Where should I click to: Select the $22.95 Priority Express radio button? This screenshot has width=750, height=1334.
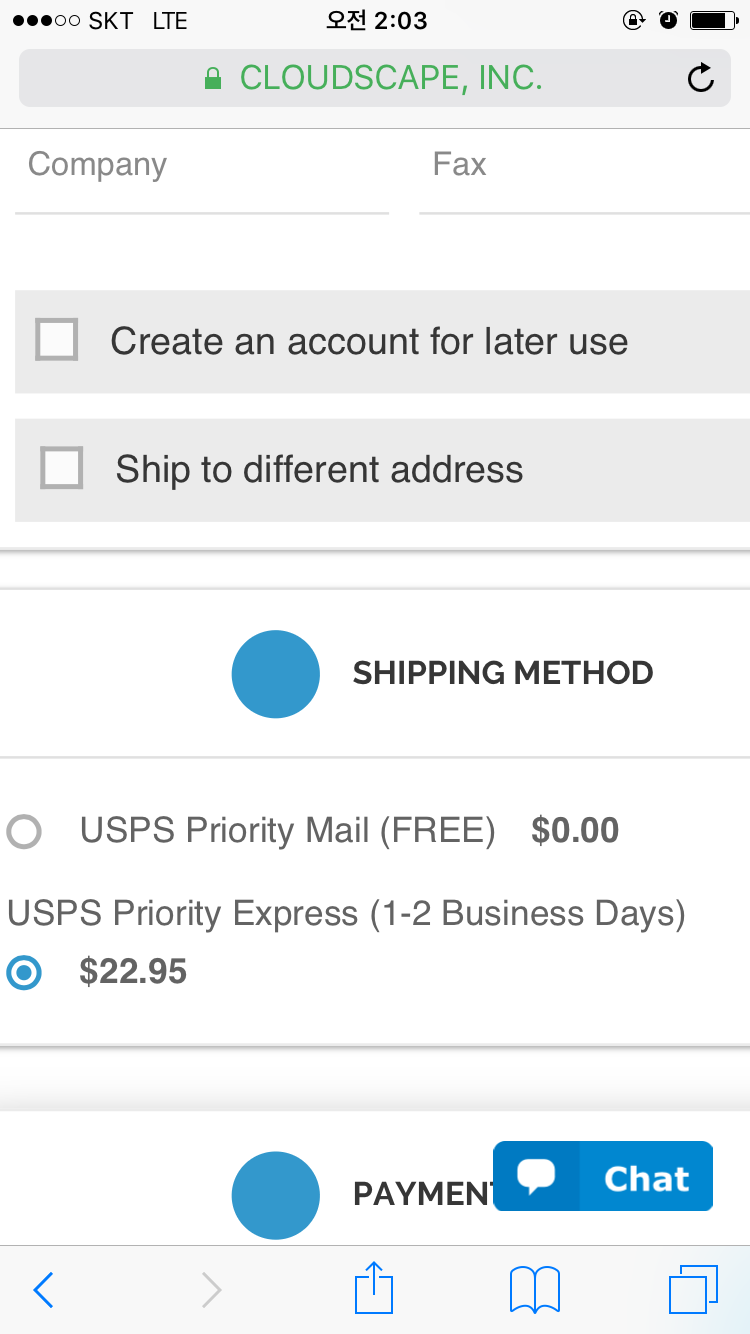point(24,972)
